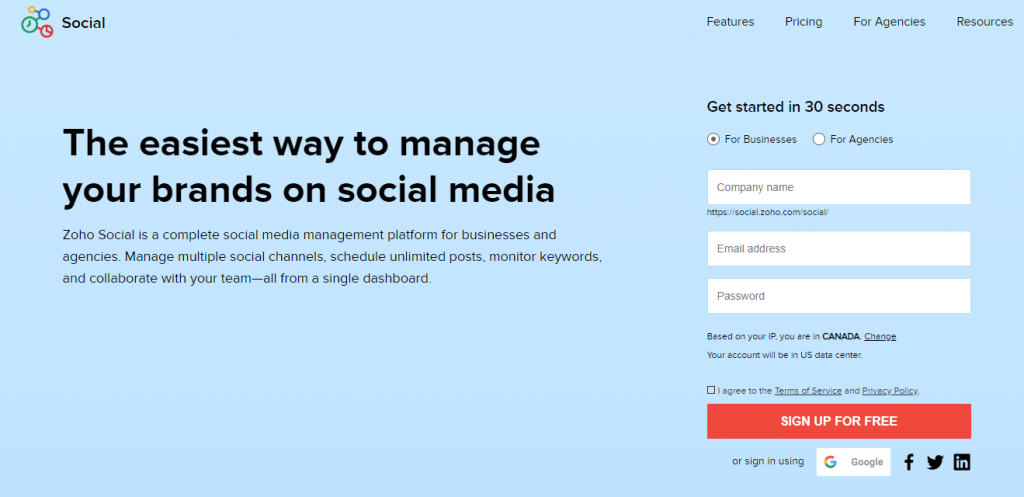Focus the Password field

pyautogui.click(x=839, y=296)
